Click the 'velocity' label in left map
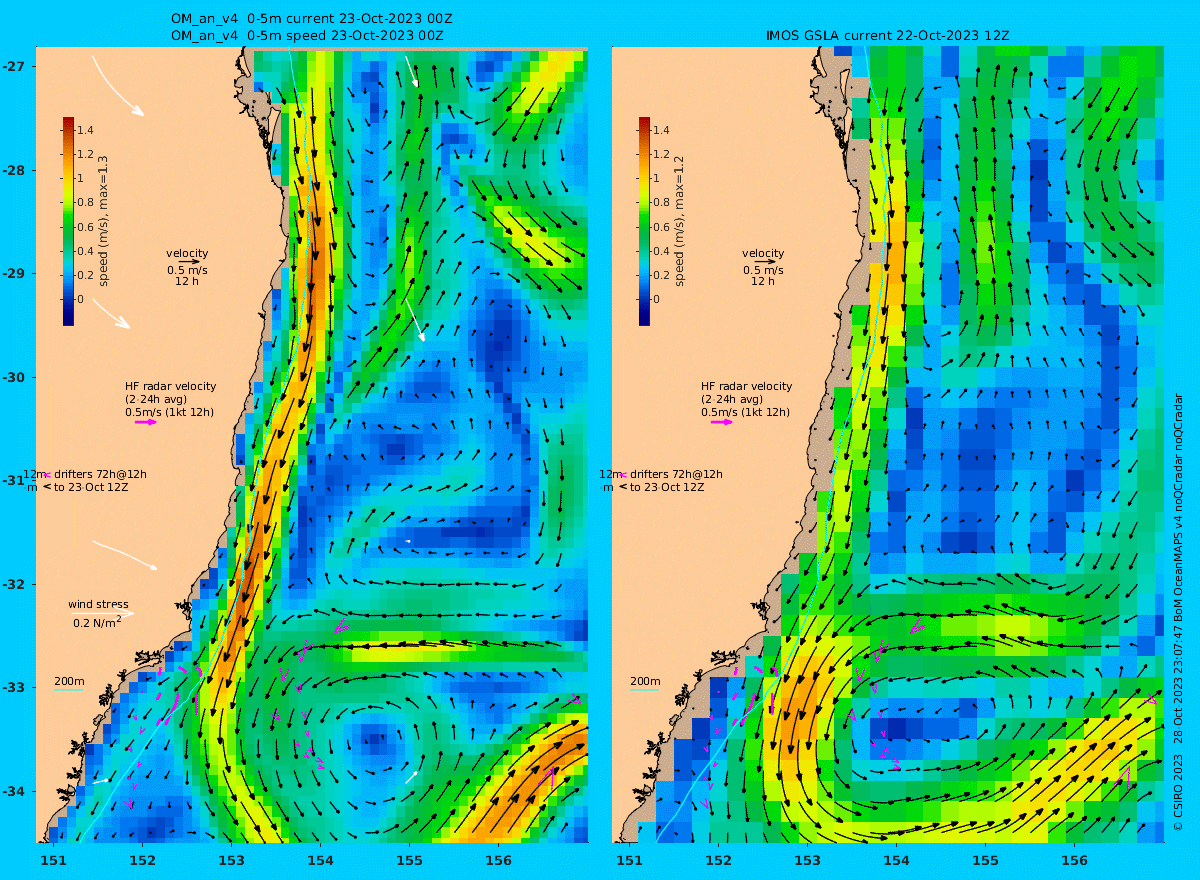This screenshot has width=1200, height=880. point(187,253)
